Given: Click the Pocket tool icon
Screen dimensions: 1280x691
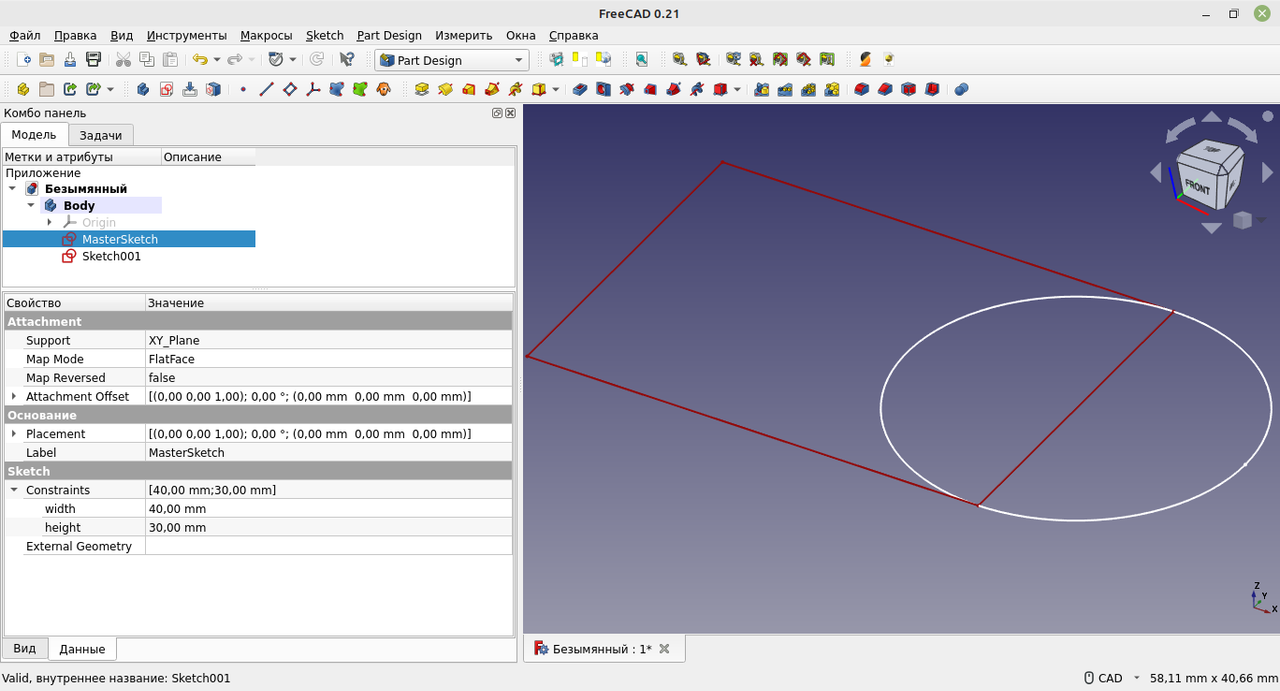Looking at the screenshot, I should [580, 89].
